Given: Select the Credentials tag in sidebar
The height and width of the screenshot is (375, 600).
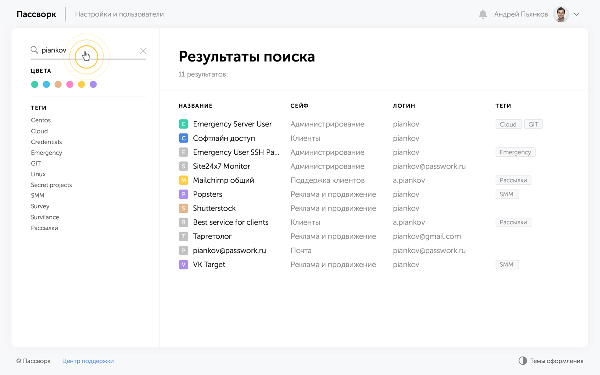Looking at the screenshot, I should click(46, 142).
